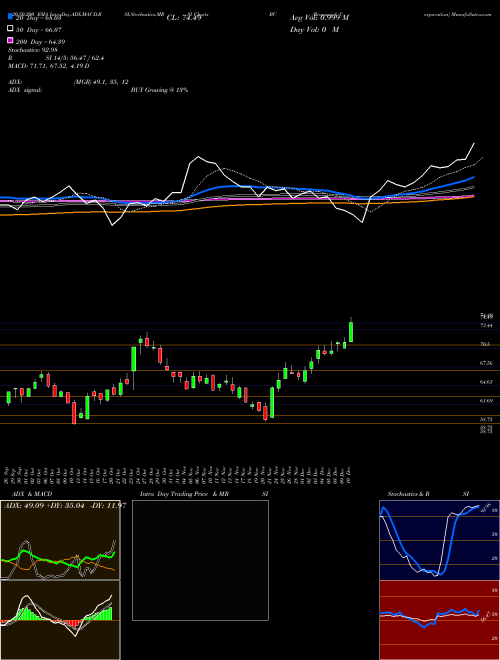
Task: Select the 67.56 price axis label
Action: pyautogui.click(x=486, y=363)
